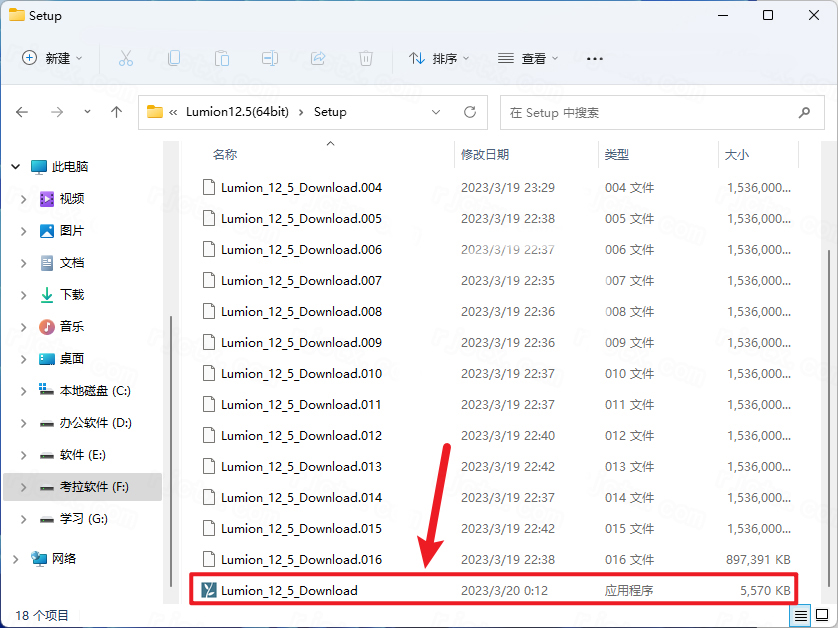
Task: Click the Delete trash can icon
Action: (x=366, y=58)
